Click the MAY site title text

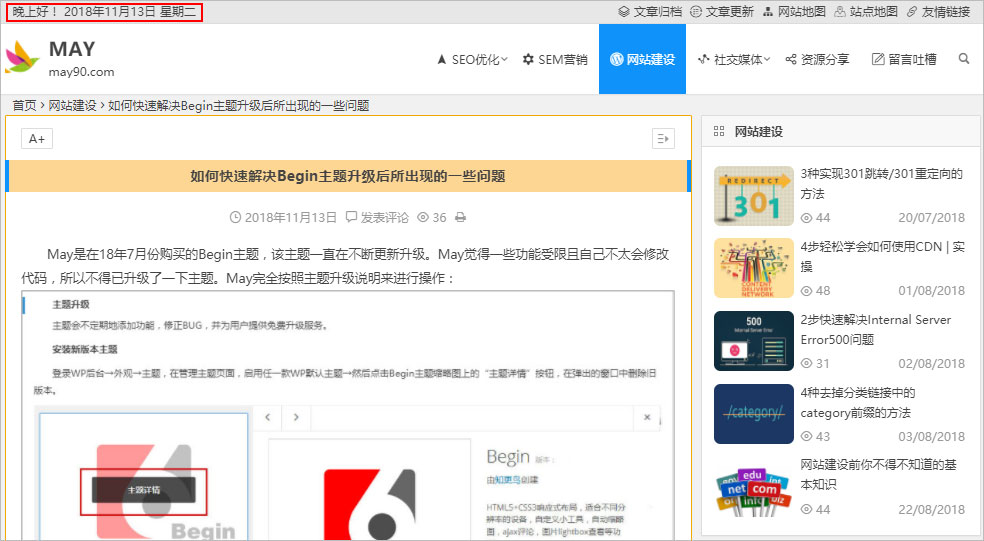72,49
